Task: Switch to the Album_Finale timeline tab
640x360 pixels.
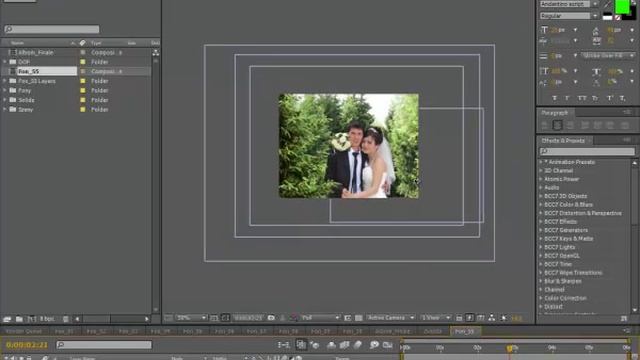Action: pyautogui.click(x=393, y=331)
